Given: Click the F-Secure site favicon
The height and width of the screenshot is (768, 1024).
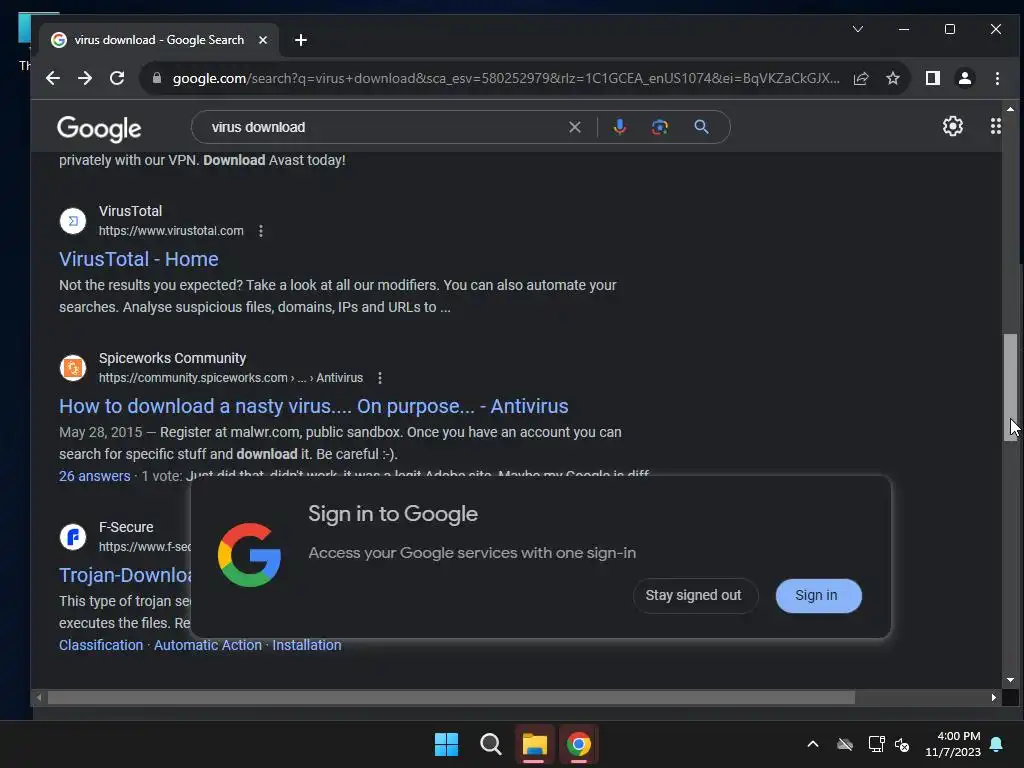Looking at the screenshot, I should [x=73, y=537].
